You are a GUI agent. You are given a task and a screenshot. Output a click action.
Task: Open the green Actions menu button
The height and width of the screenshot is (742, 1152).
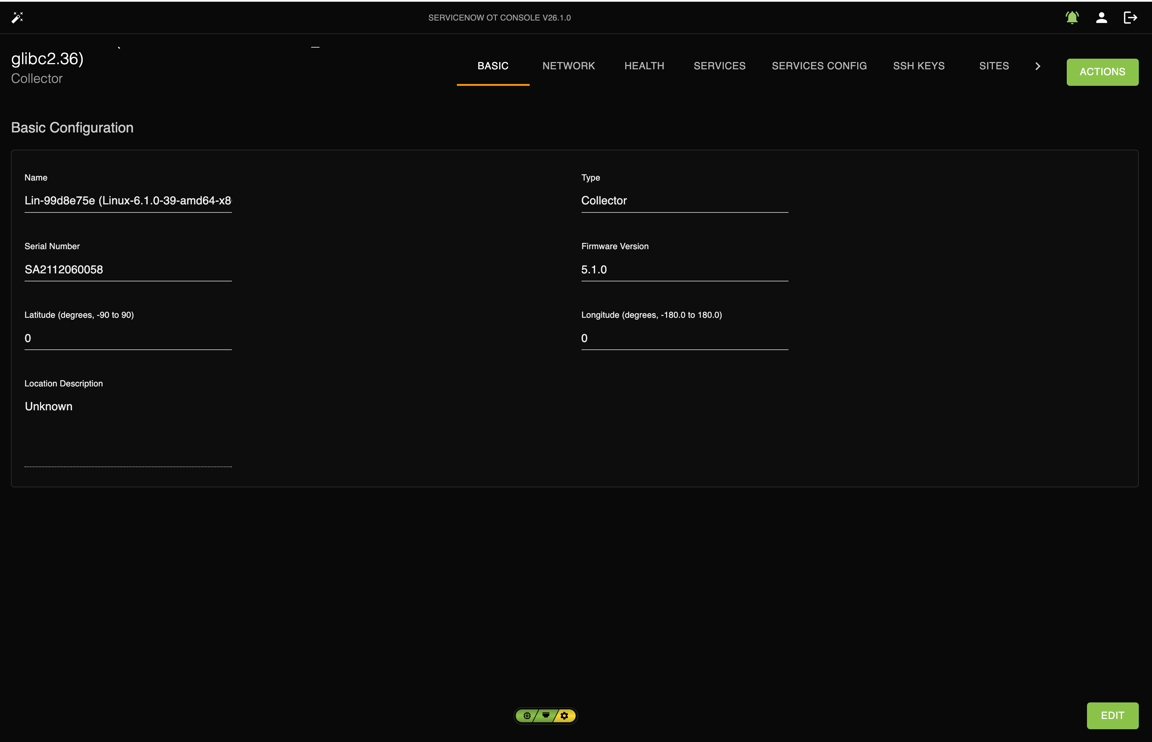1102,72
